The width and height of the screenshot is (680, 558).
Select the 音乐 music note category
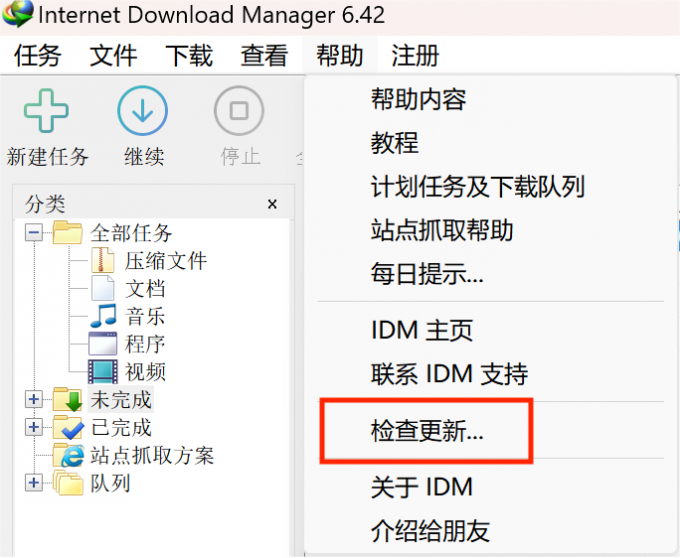pyautogui.click(x=103, y=317)
